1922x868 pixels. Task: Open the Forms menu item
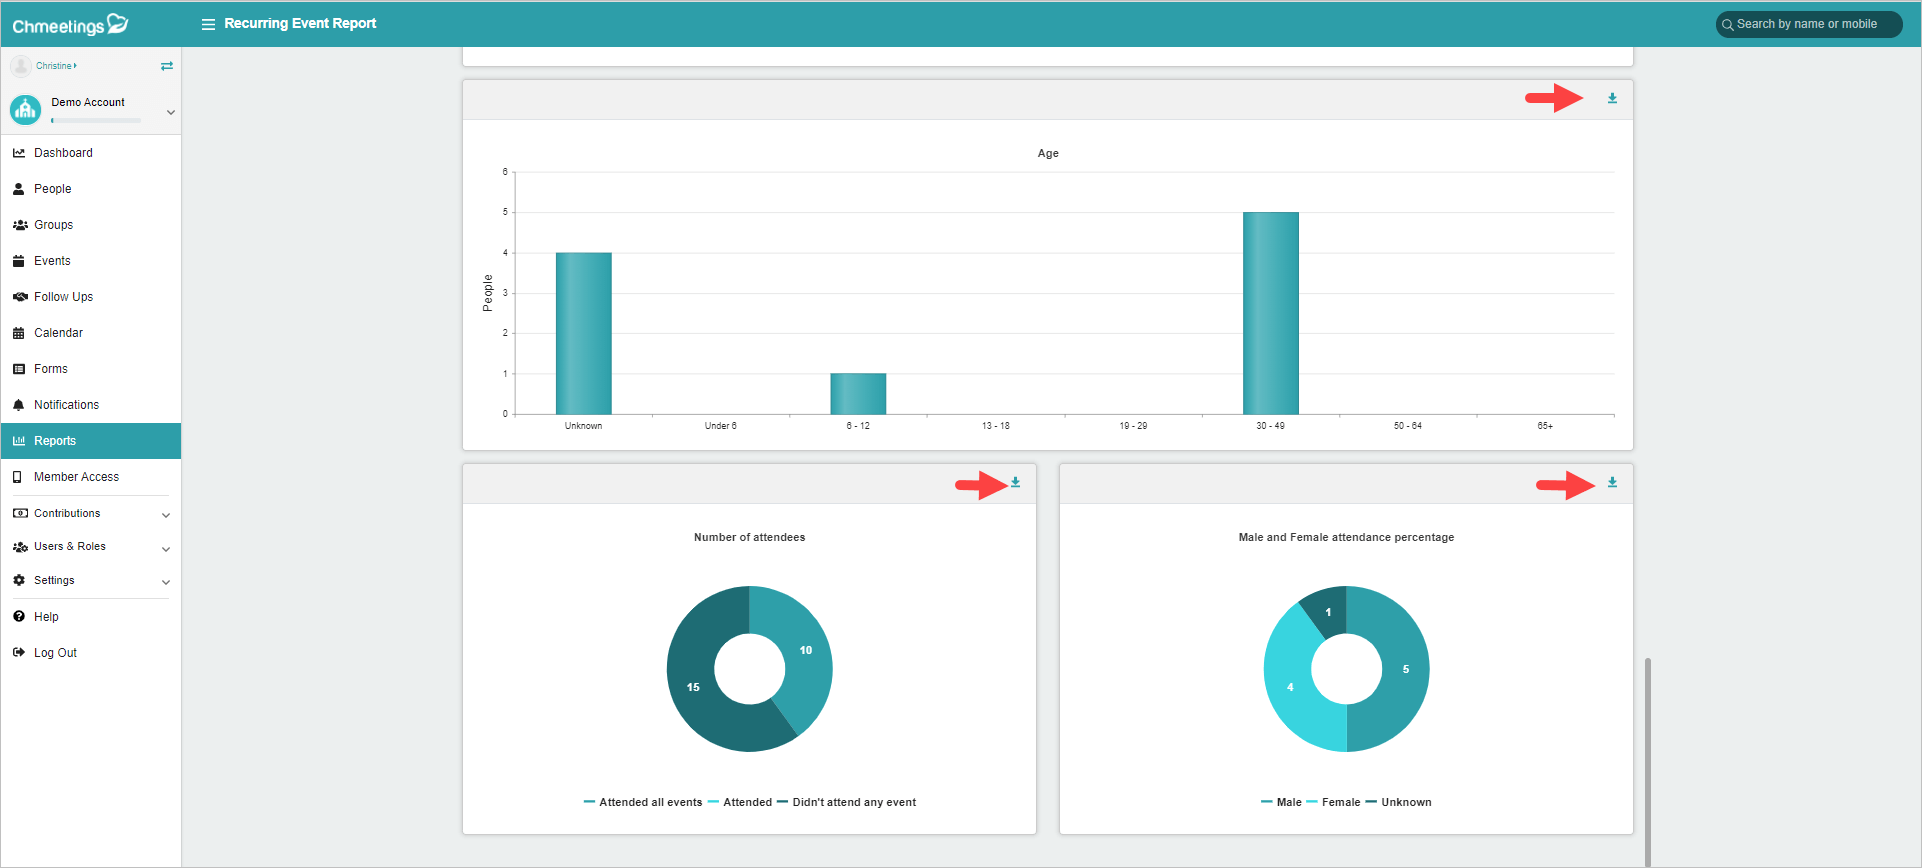[91, 369]
